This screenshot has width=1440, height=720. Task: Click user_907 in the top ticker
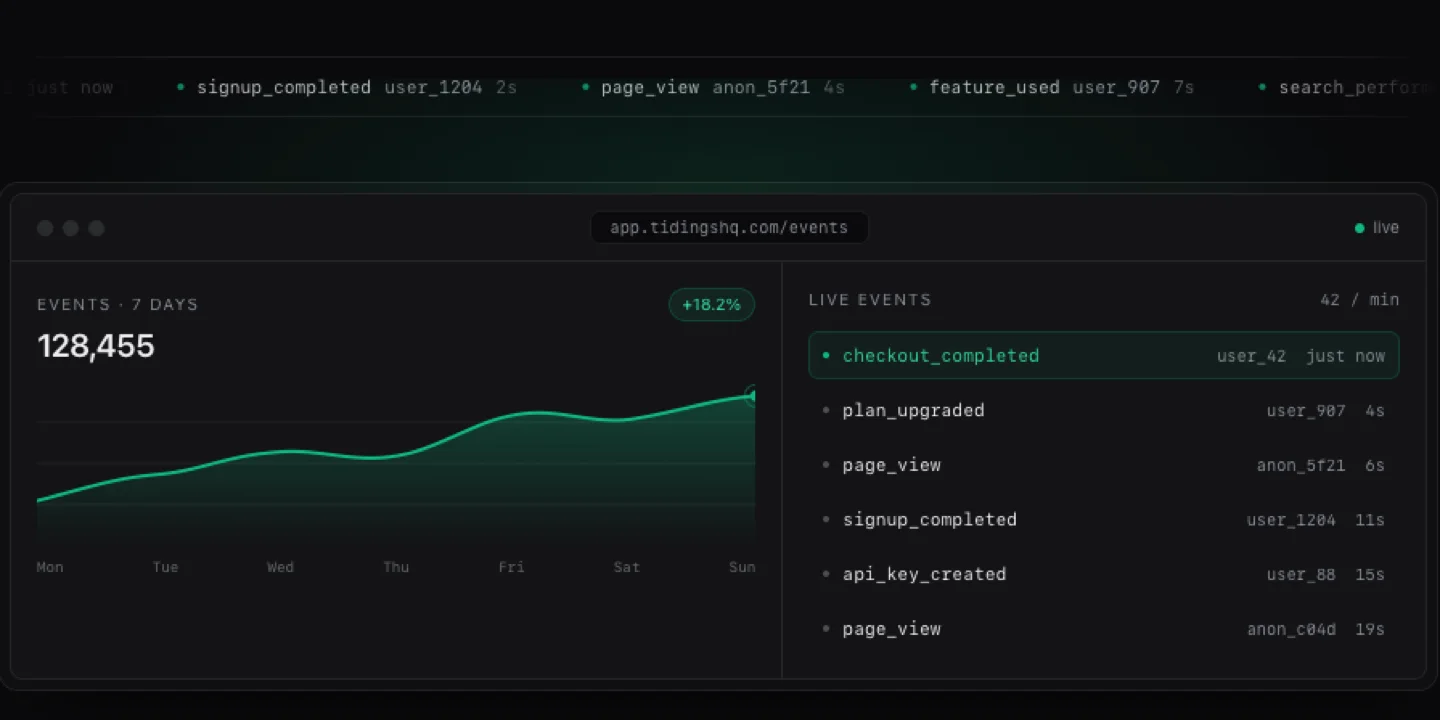pos(1116,88)
